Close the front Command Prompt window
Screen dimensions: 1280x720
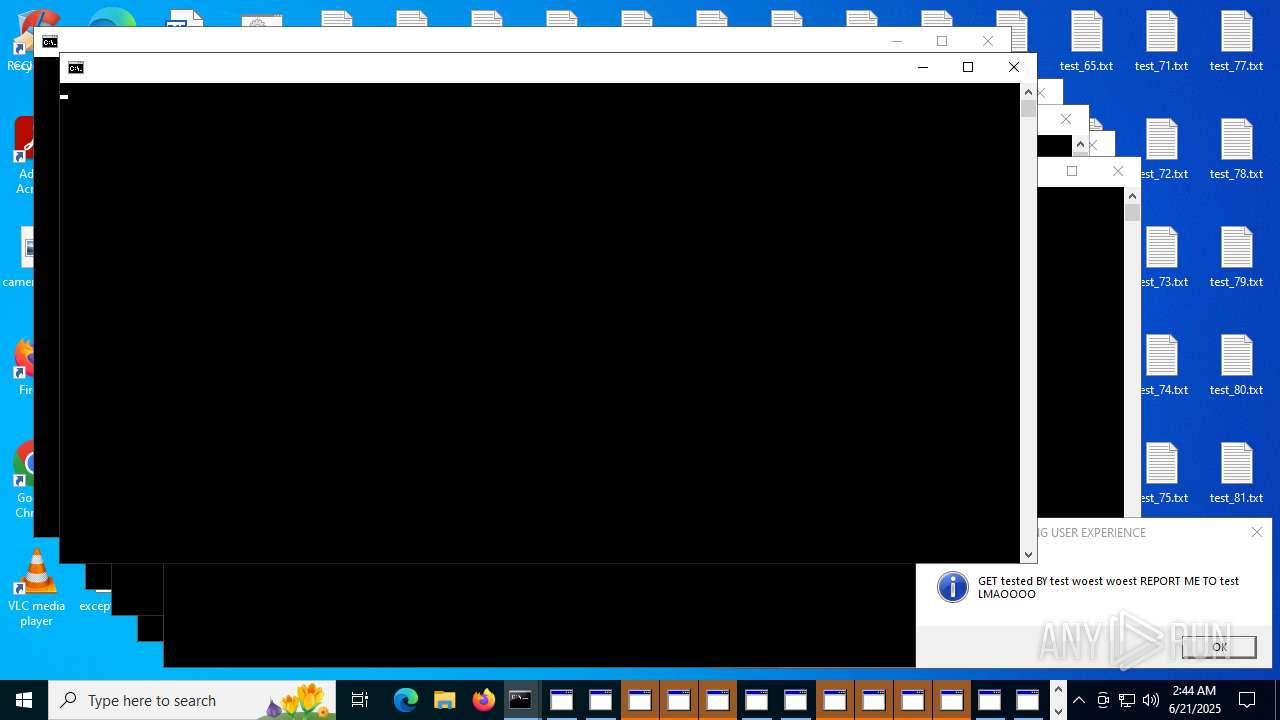tap(1014, 67)
